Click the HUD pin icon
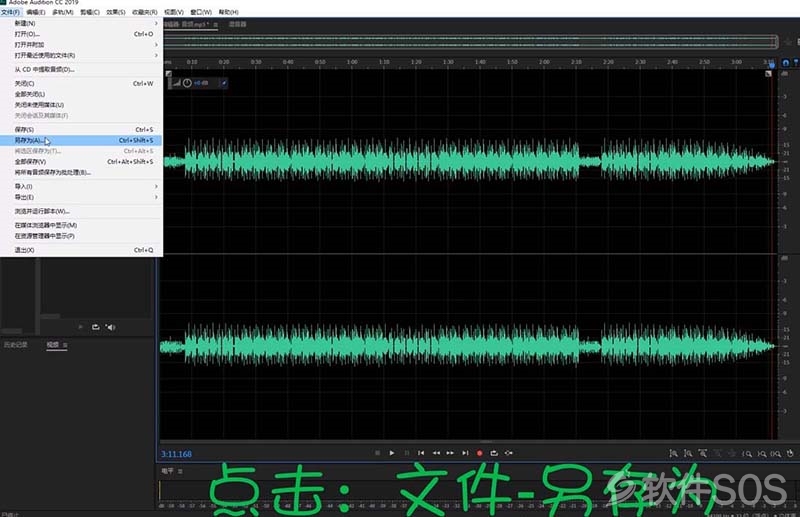The height and width of the screenshot is (517, 800). click(x=223, y=83)
